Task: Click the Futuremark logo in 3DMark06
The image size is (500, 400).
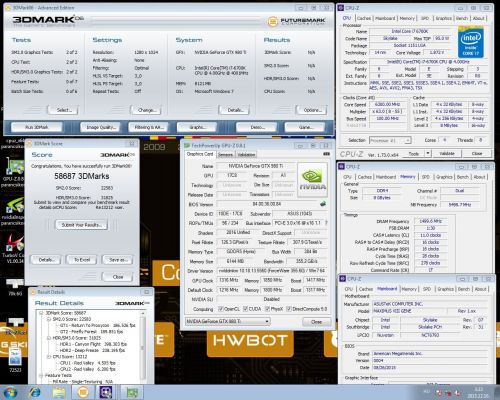Action: (x=296, y=22)
